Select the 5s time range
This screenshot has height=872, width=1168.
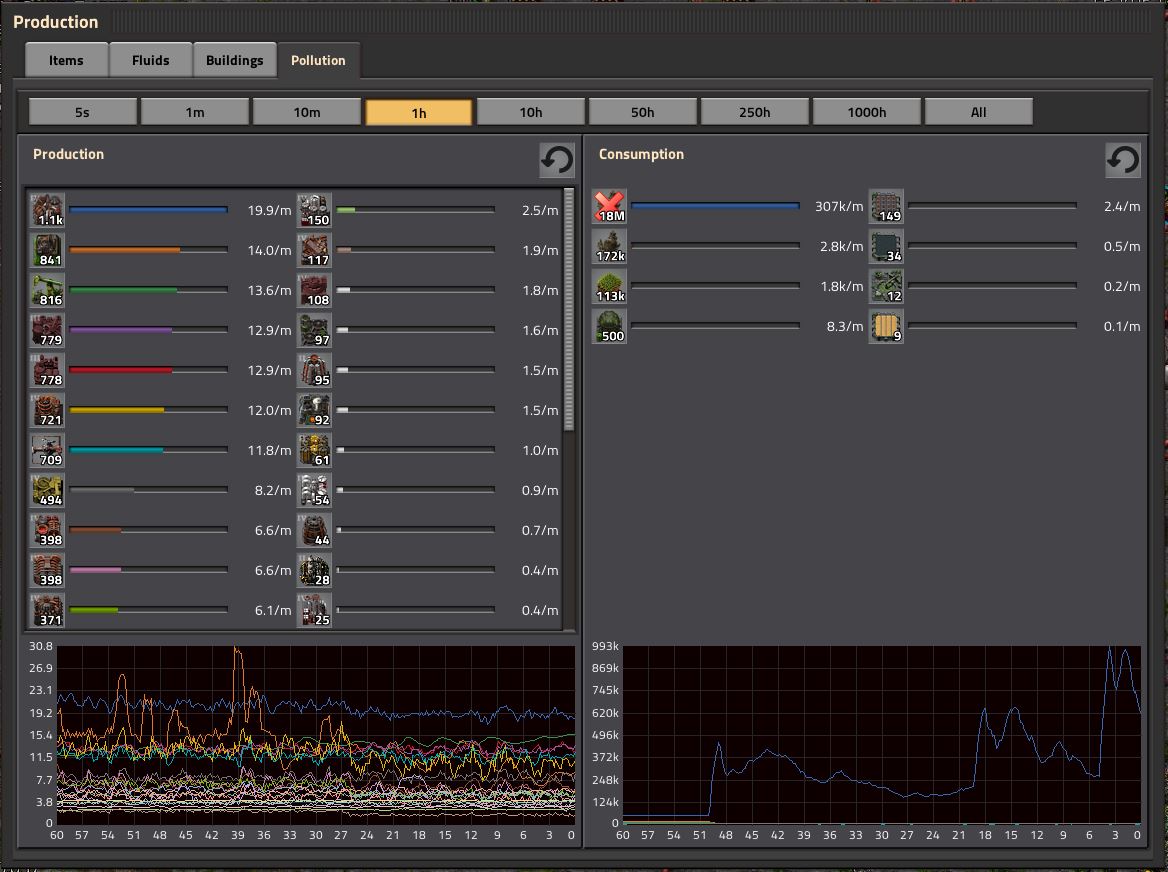pyautogui.click(x=83, y=112)
